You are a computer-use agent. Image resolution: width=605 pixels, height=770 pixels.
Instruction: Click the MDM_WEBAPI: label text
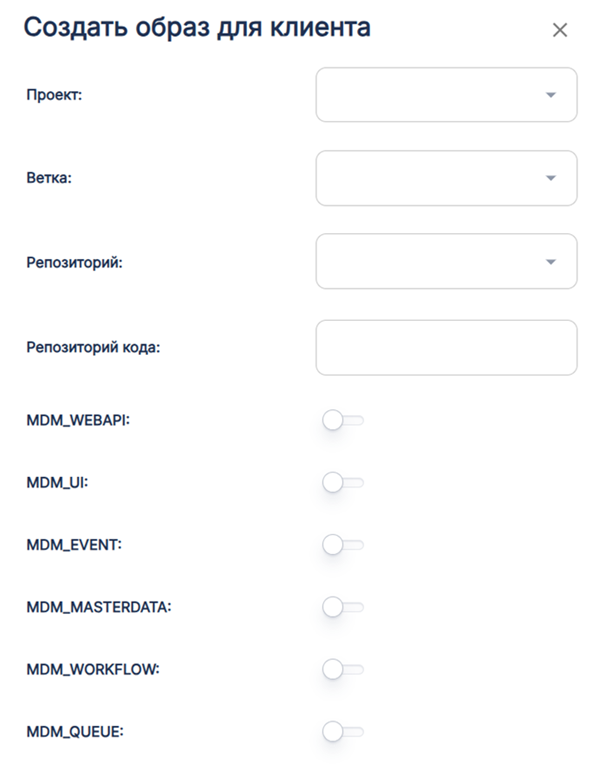pos(79,421)
